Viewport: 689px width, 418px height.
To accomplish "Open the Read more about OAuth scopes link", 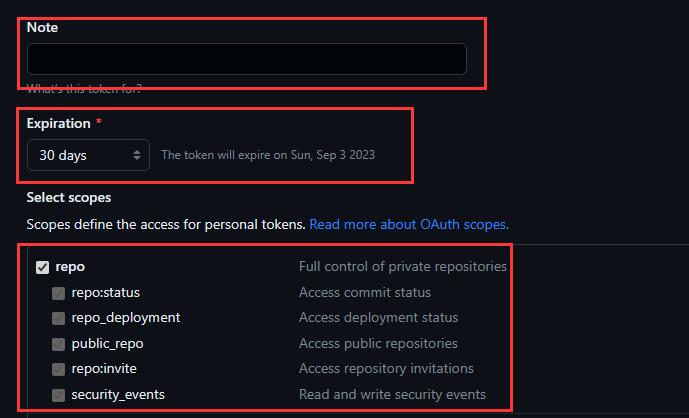I will (x=409, y=225).
